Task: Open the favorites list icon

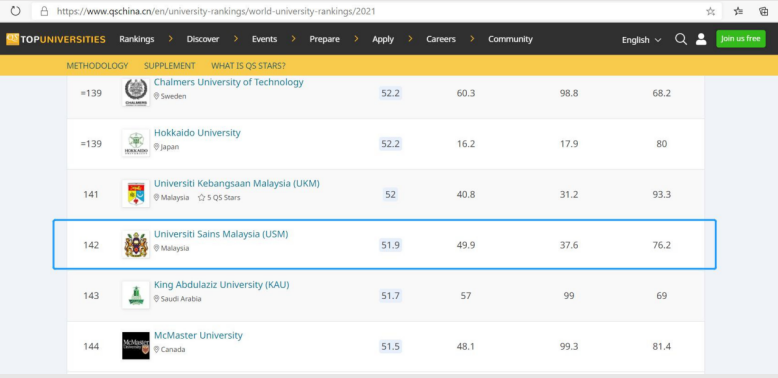Action: [738, 11]
